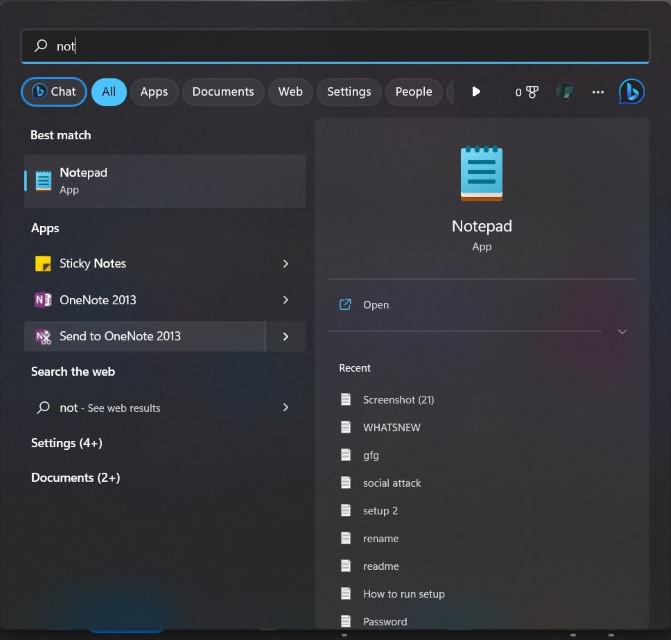Open Notepad from Best match result

[x=165, y=181]
